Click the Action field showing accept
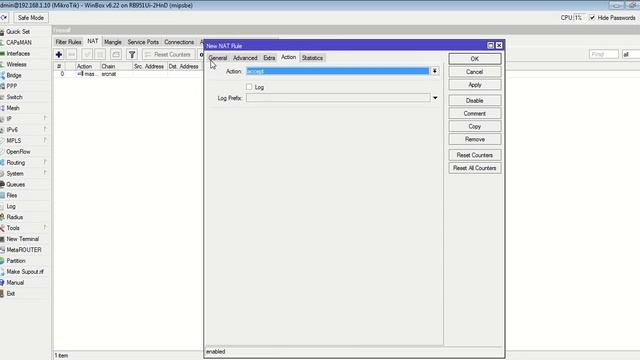The height and width of the screenshot is (360, 640). click(x=338, y=71)
